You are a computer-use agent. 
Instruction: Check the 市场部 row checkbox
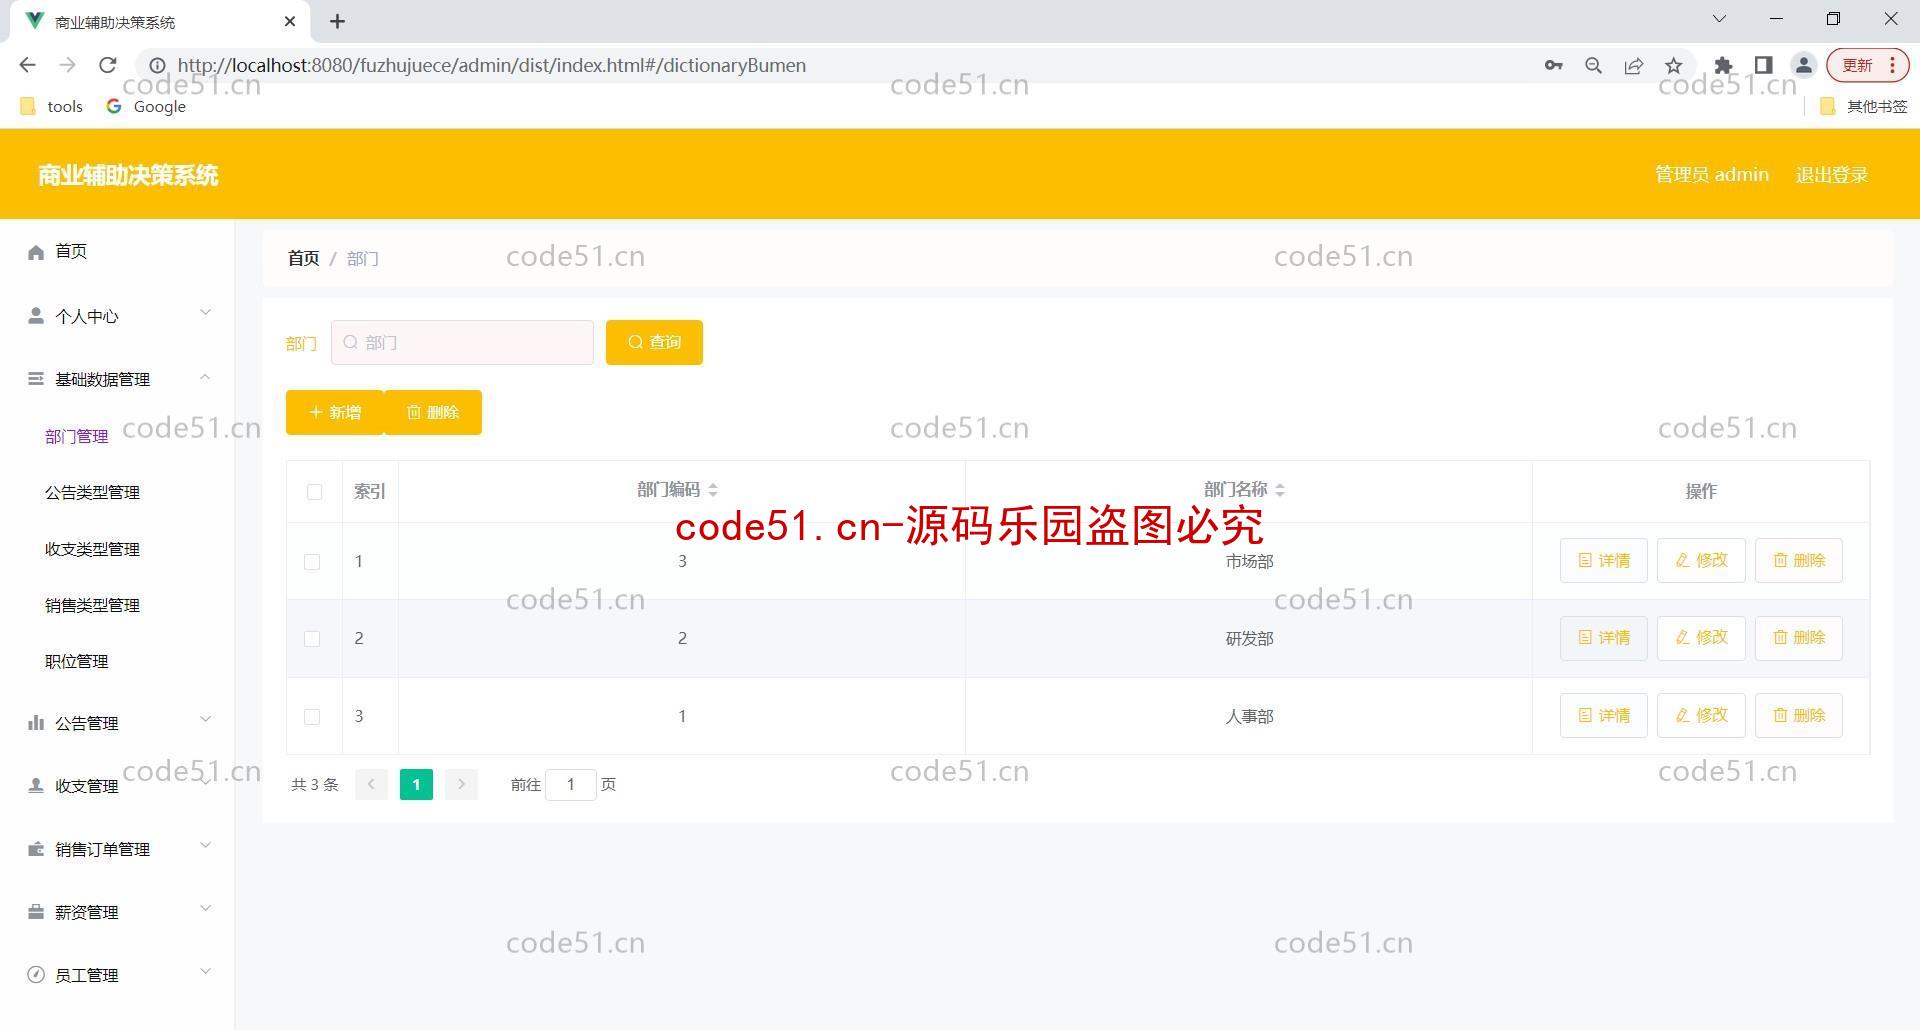[x=312, y=562]
